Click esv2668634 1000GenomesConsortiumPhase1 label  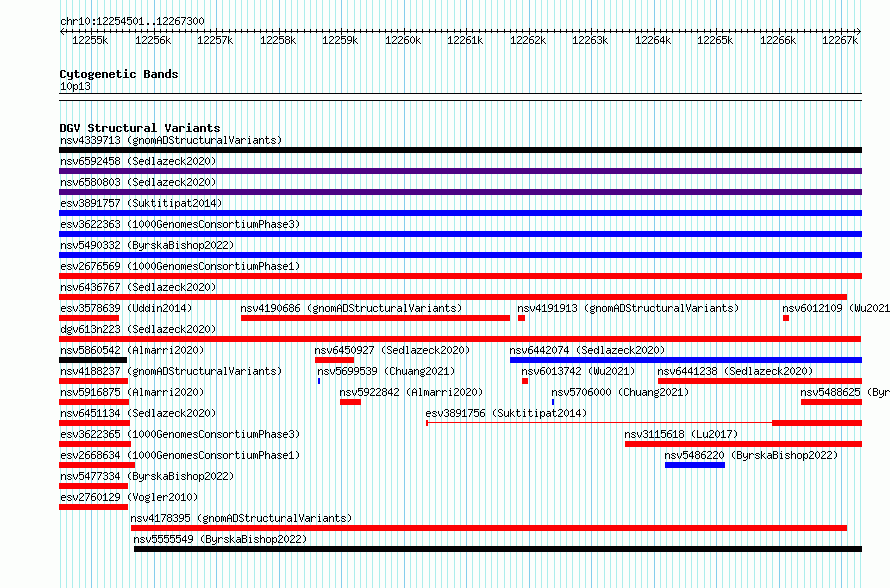pos(180,455)
